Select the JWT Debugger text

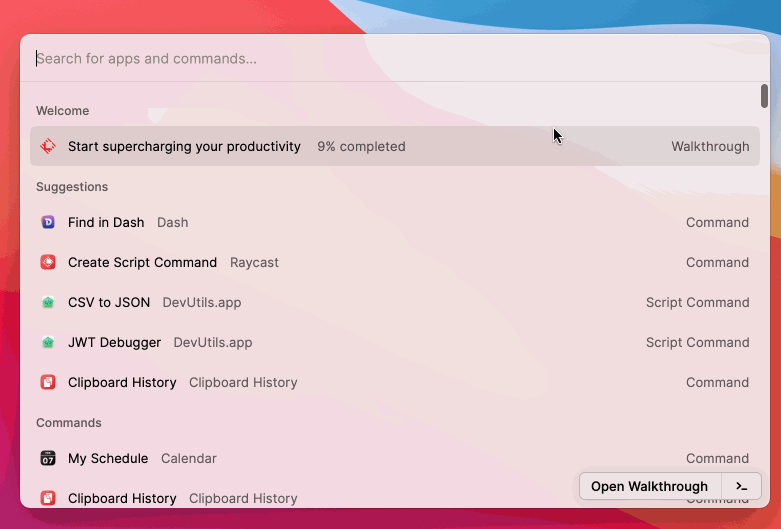click(115, 342)
